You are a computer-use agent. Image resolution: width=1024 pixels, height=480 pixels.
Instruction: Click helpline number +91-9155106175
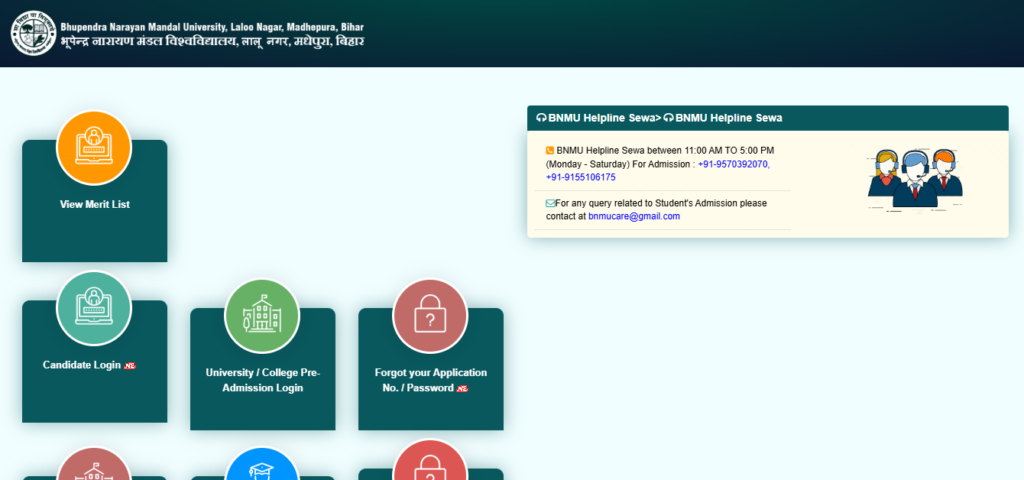[581, 177]
